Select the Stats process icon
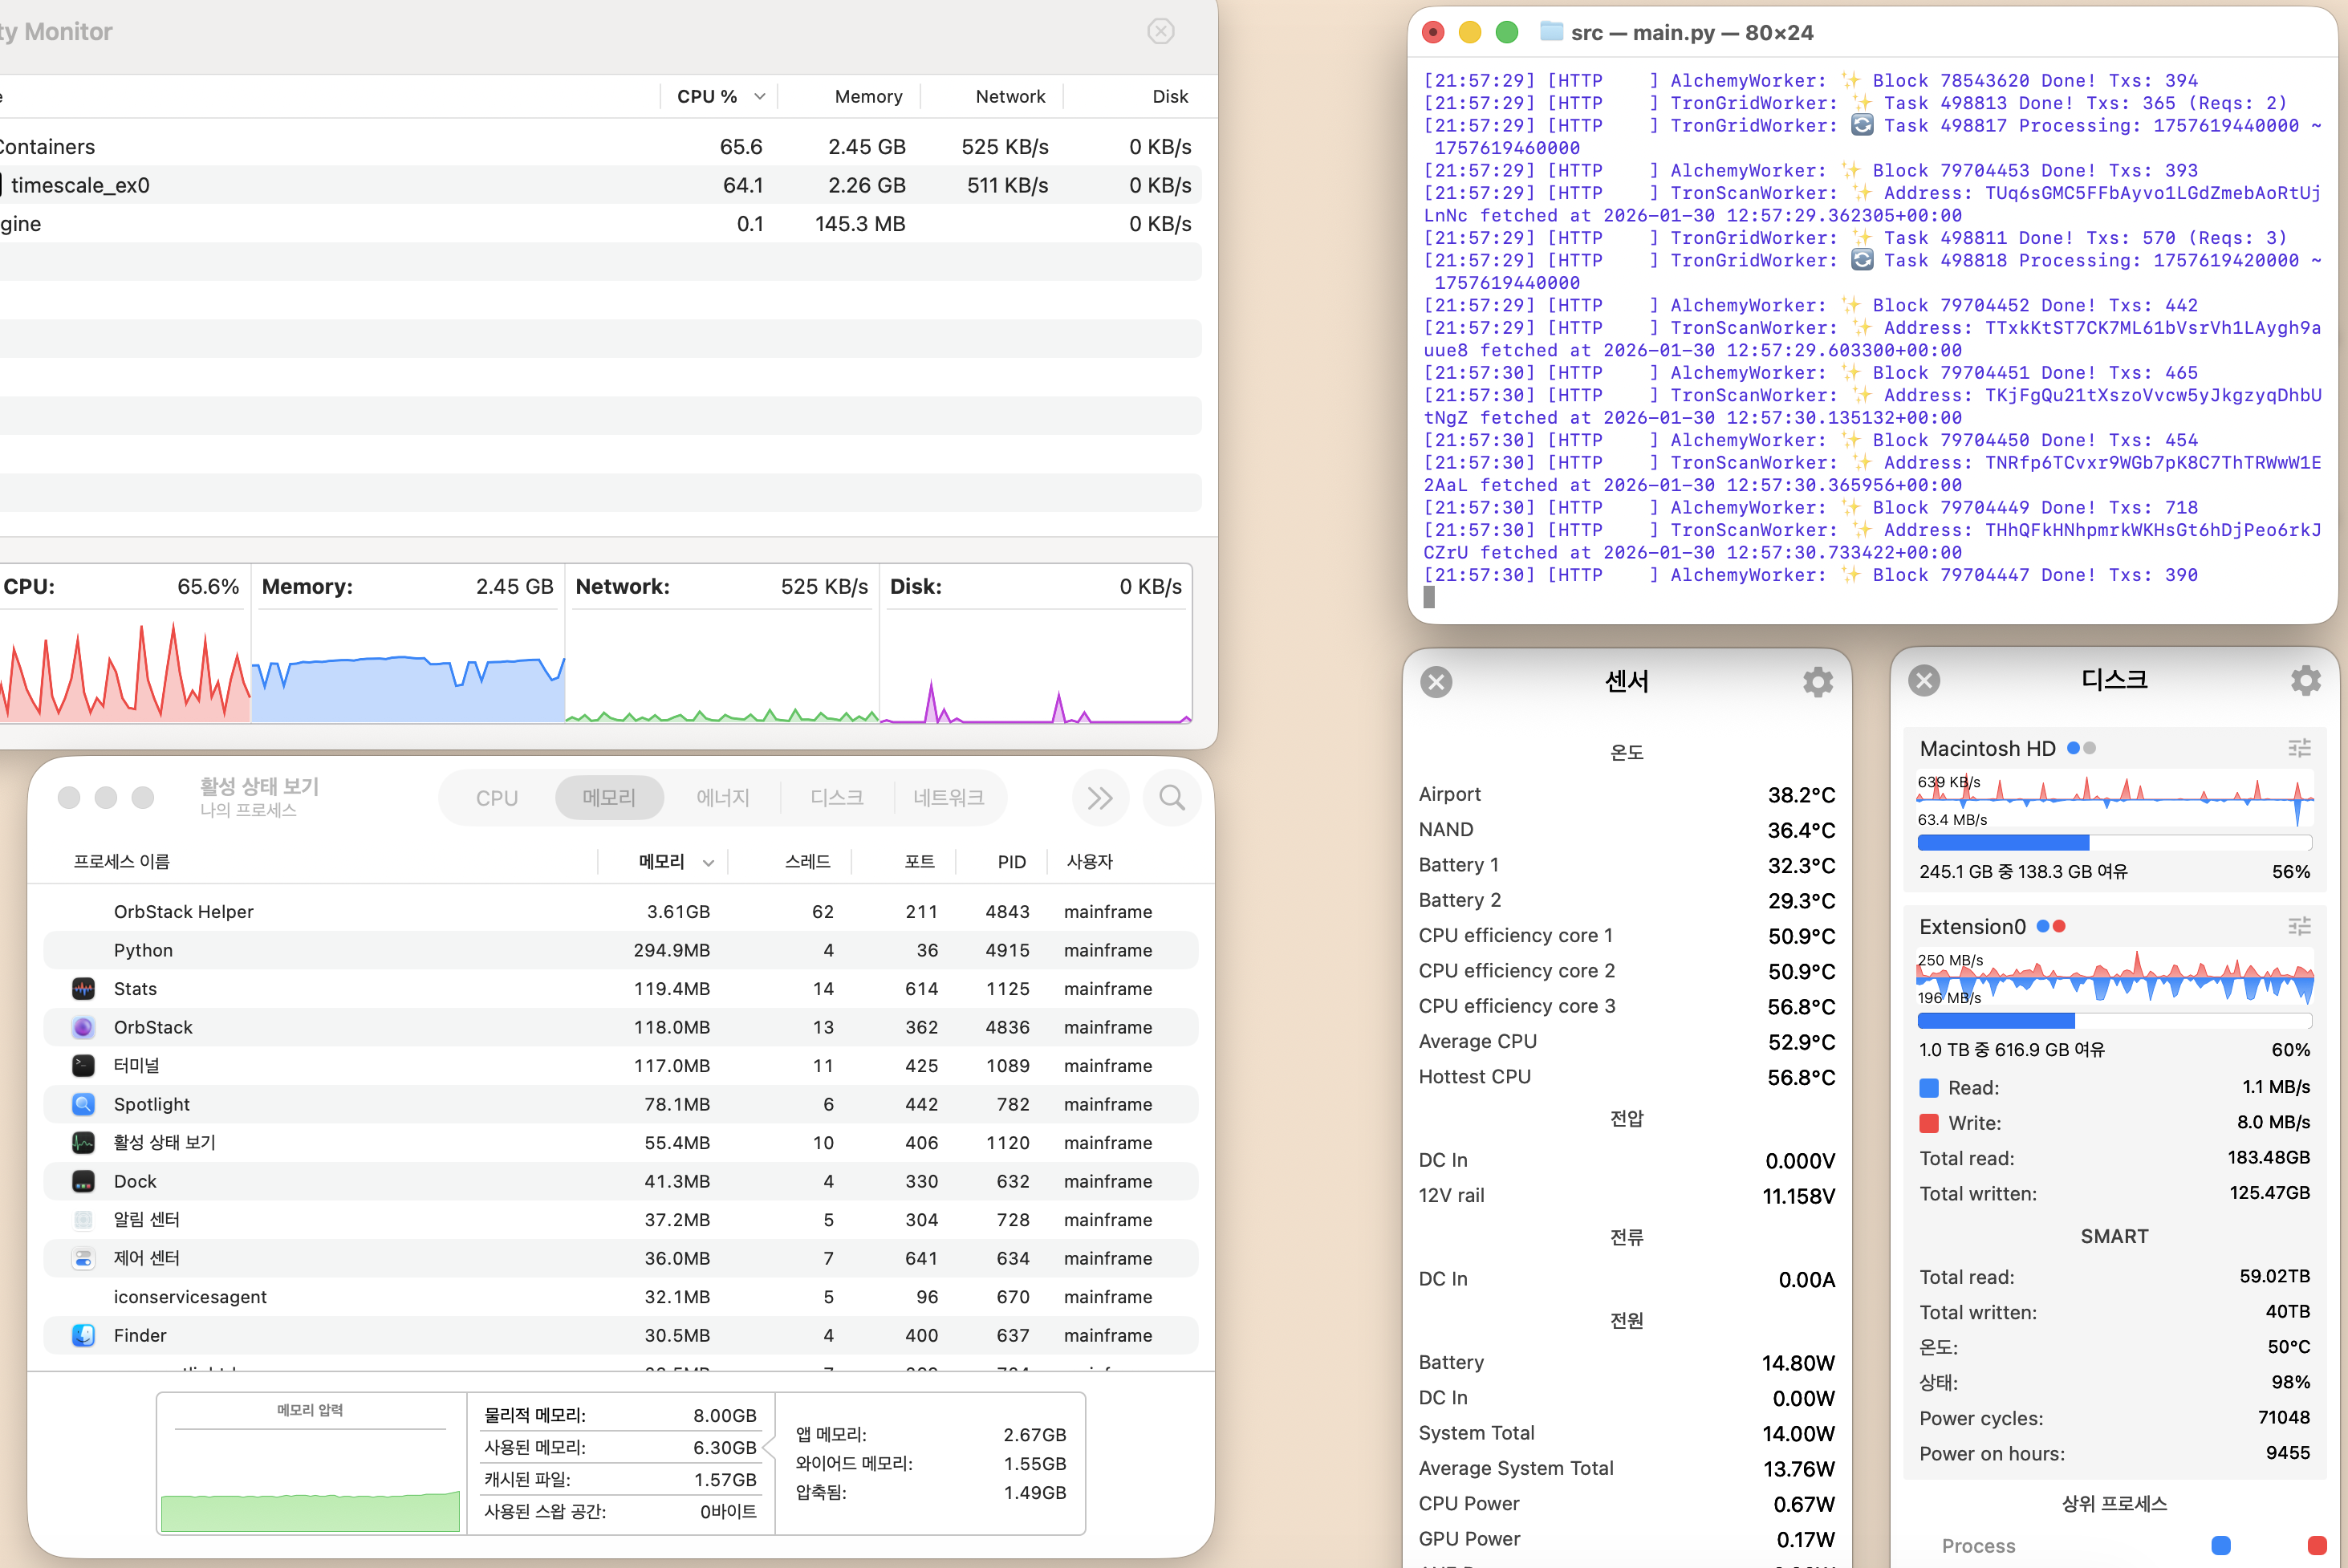Viewport: 2348px width, 1568px height. 83,989
